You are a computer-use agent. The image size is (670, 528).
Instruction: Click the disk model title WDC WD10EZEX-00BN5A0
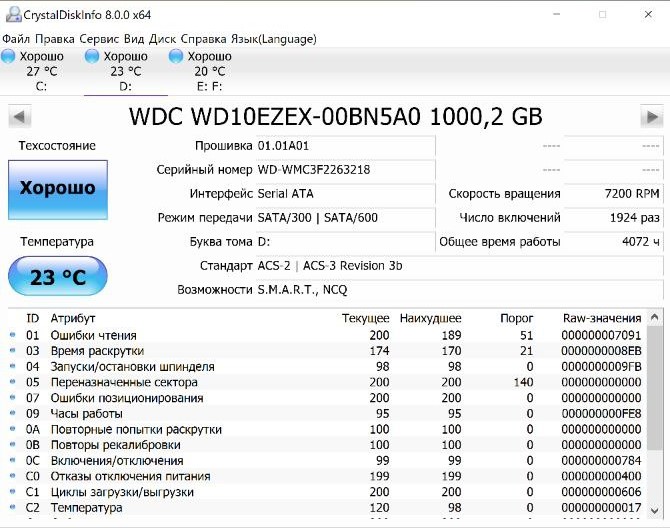click(336, 117)
